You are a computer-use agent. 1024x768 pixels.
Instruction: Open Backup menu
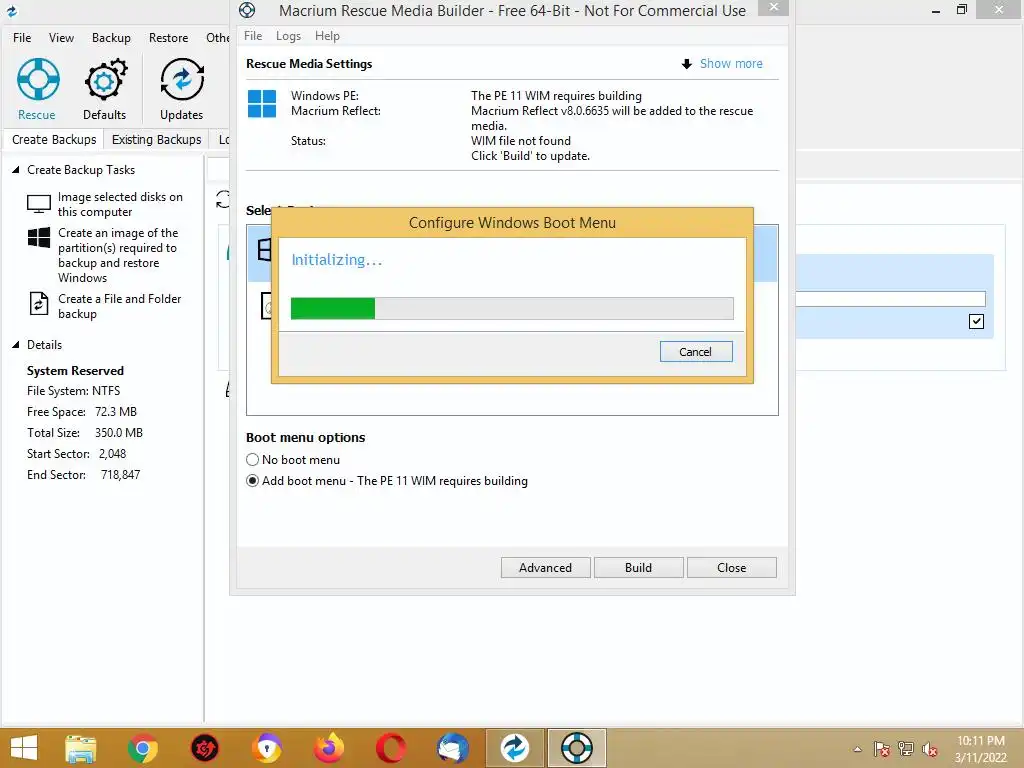[111, 38]
